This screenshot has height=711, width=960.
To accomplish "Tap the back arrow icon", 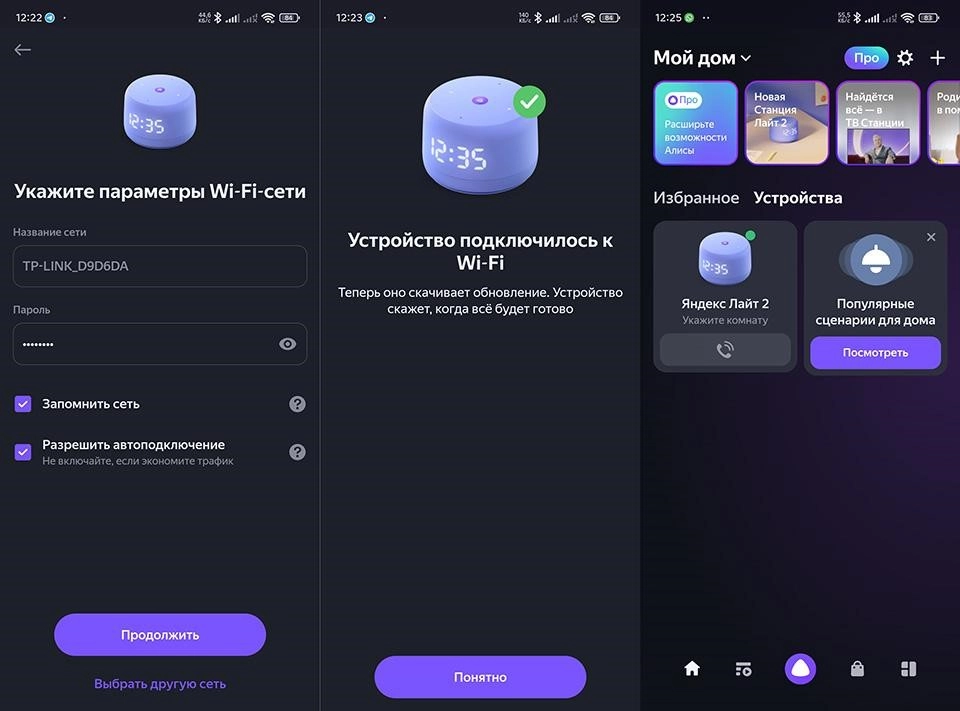I will 23,50.
